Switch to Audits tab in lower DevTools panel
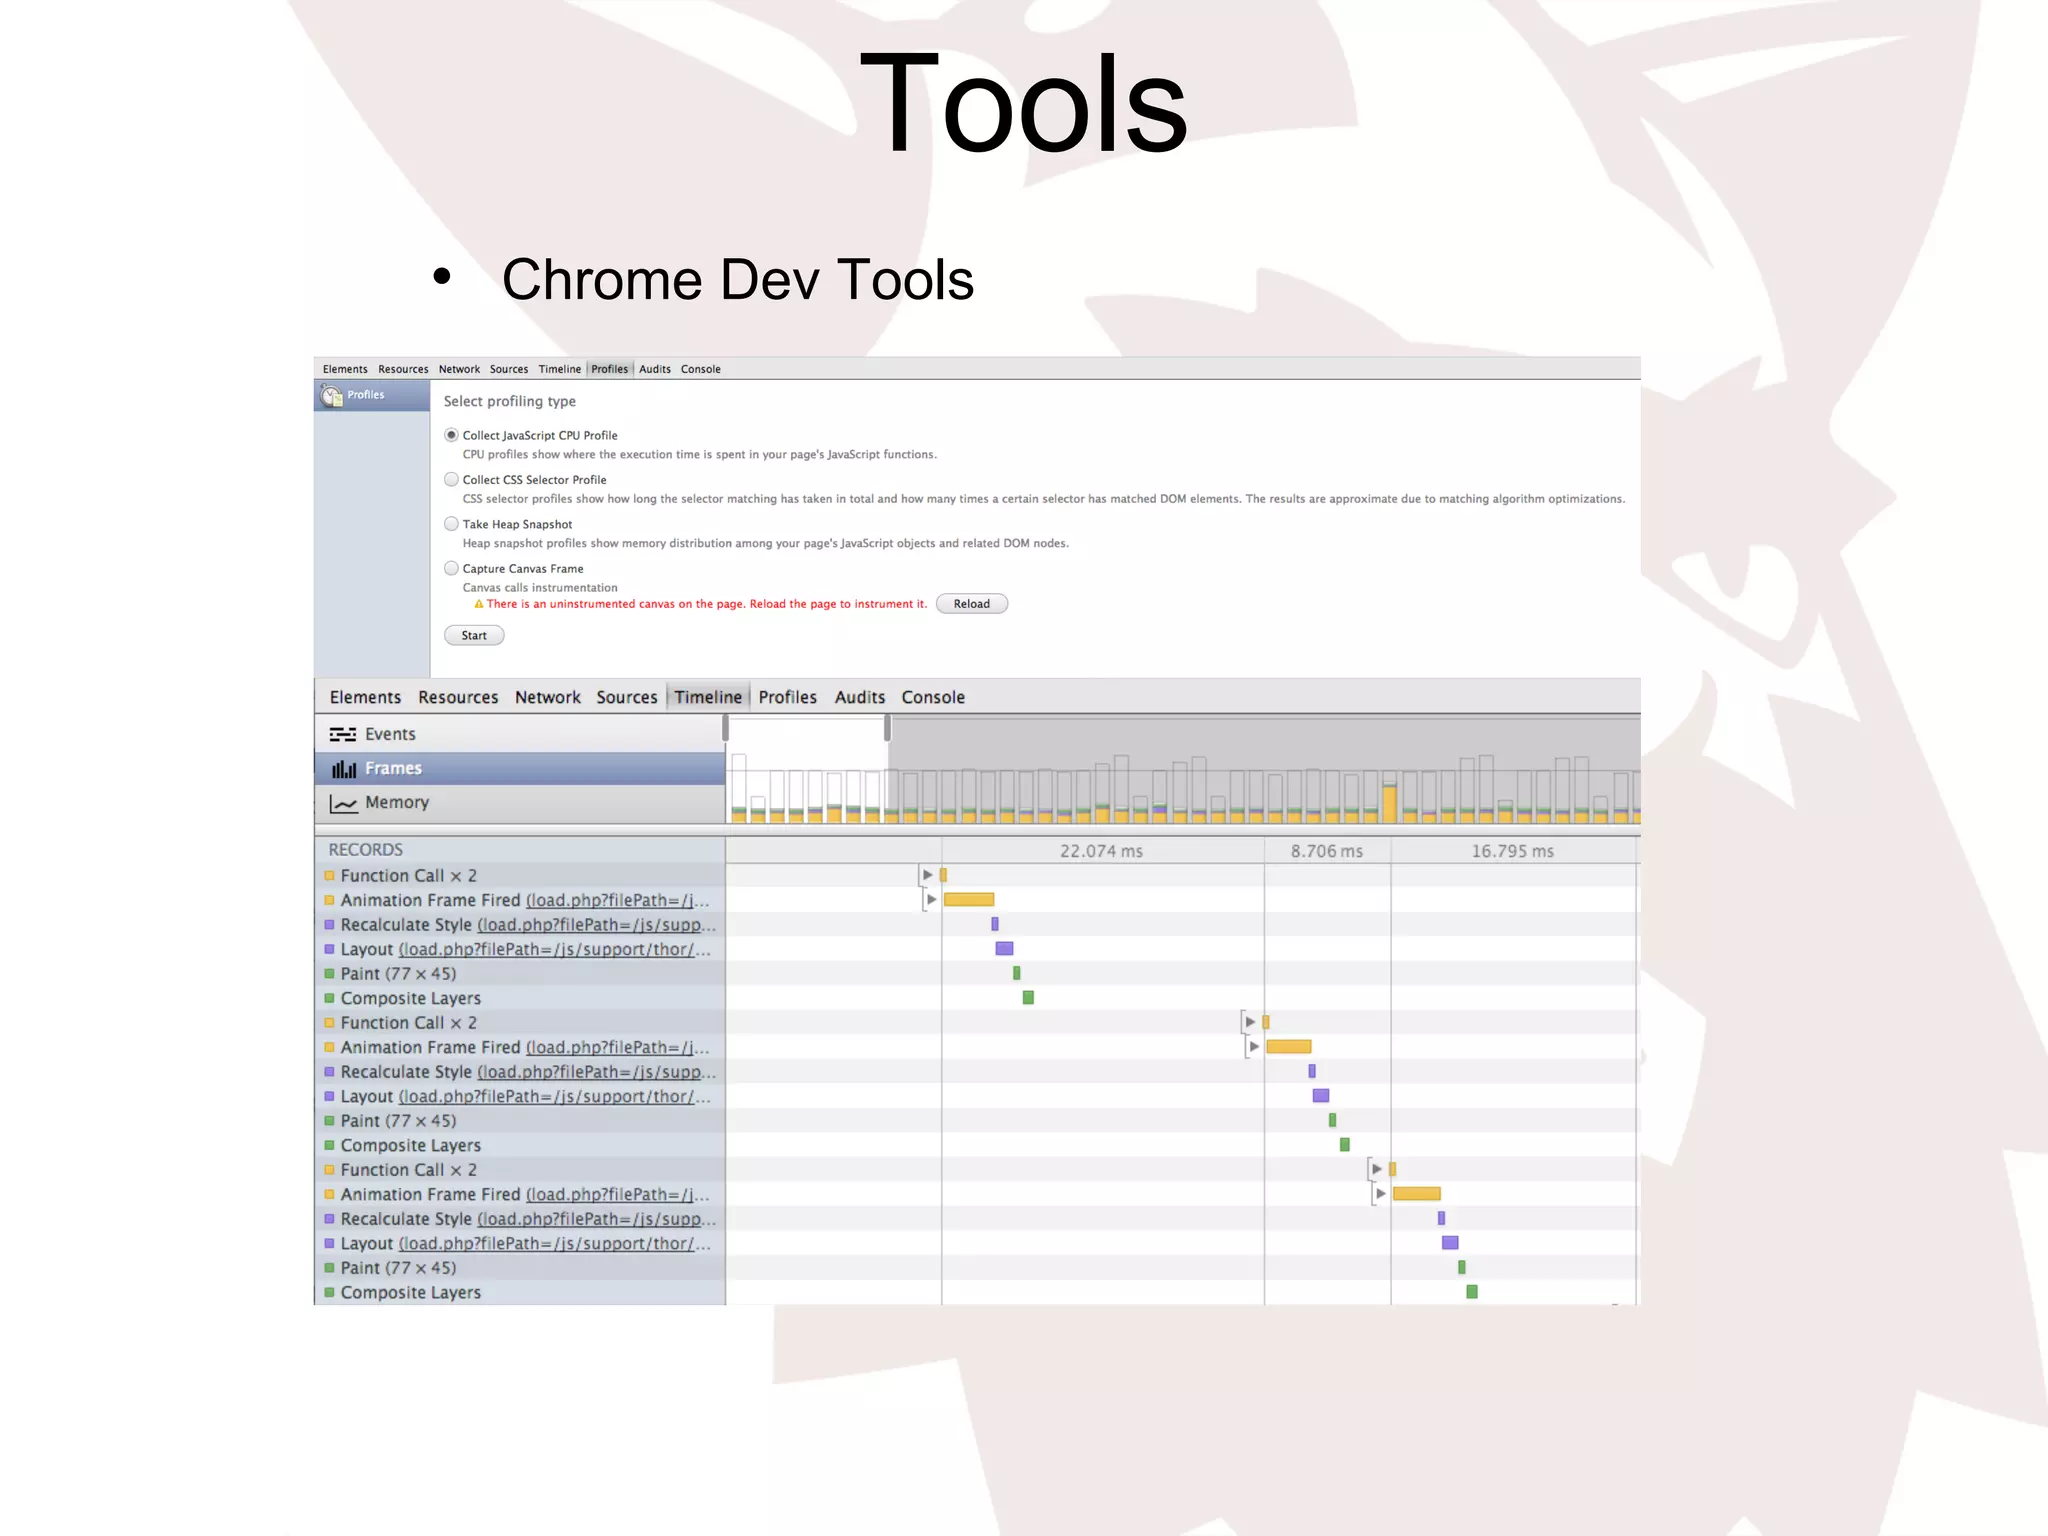This screenshot has width=2048, height=1536. [x=860, y=697]
